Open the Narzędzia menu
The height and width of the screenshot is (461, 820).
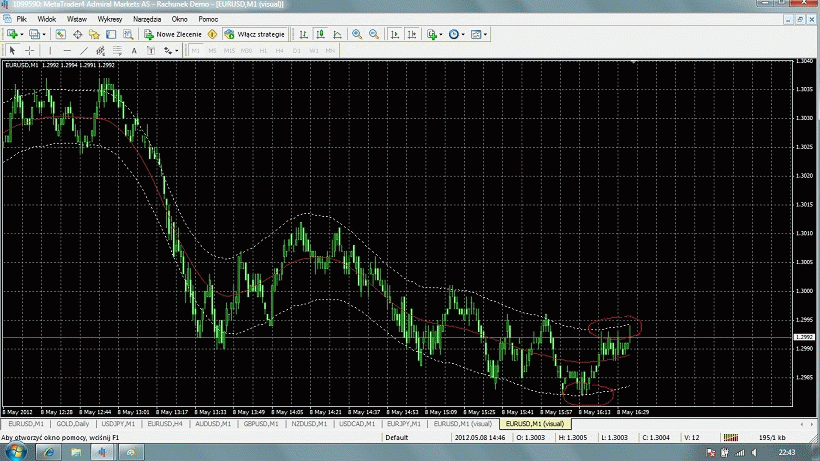pyautogui.click(x=147, y=19)
